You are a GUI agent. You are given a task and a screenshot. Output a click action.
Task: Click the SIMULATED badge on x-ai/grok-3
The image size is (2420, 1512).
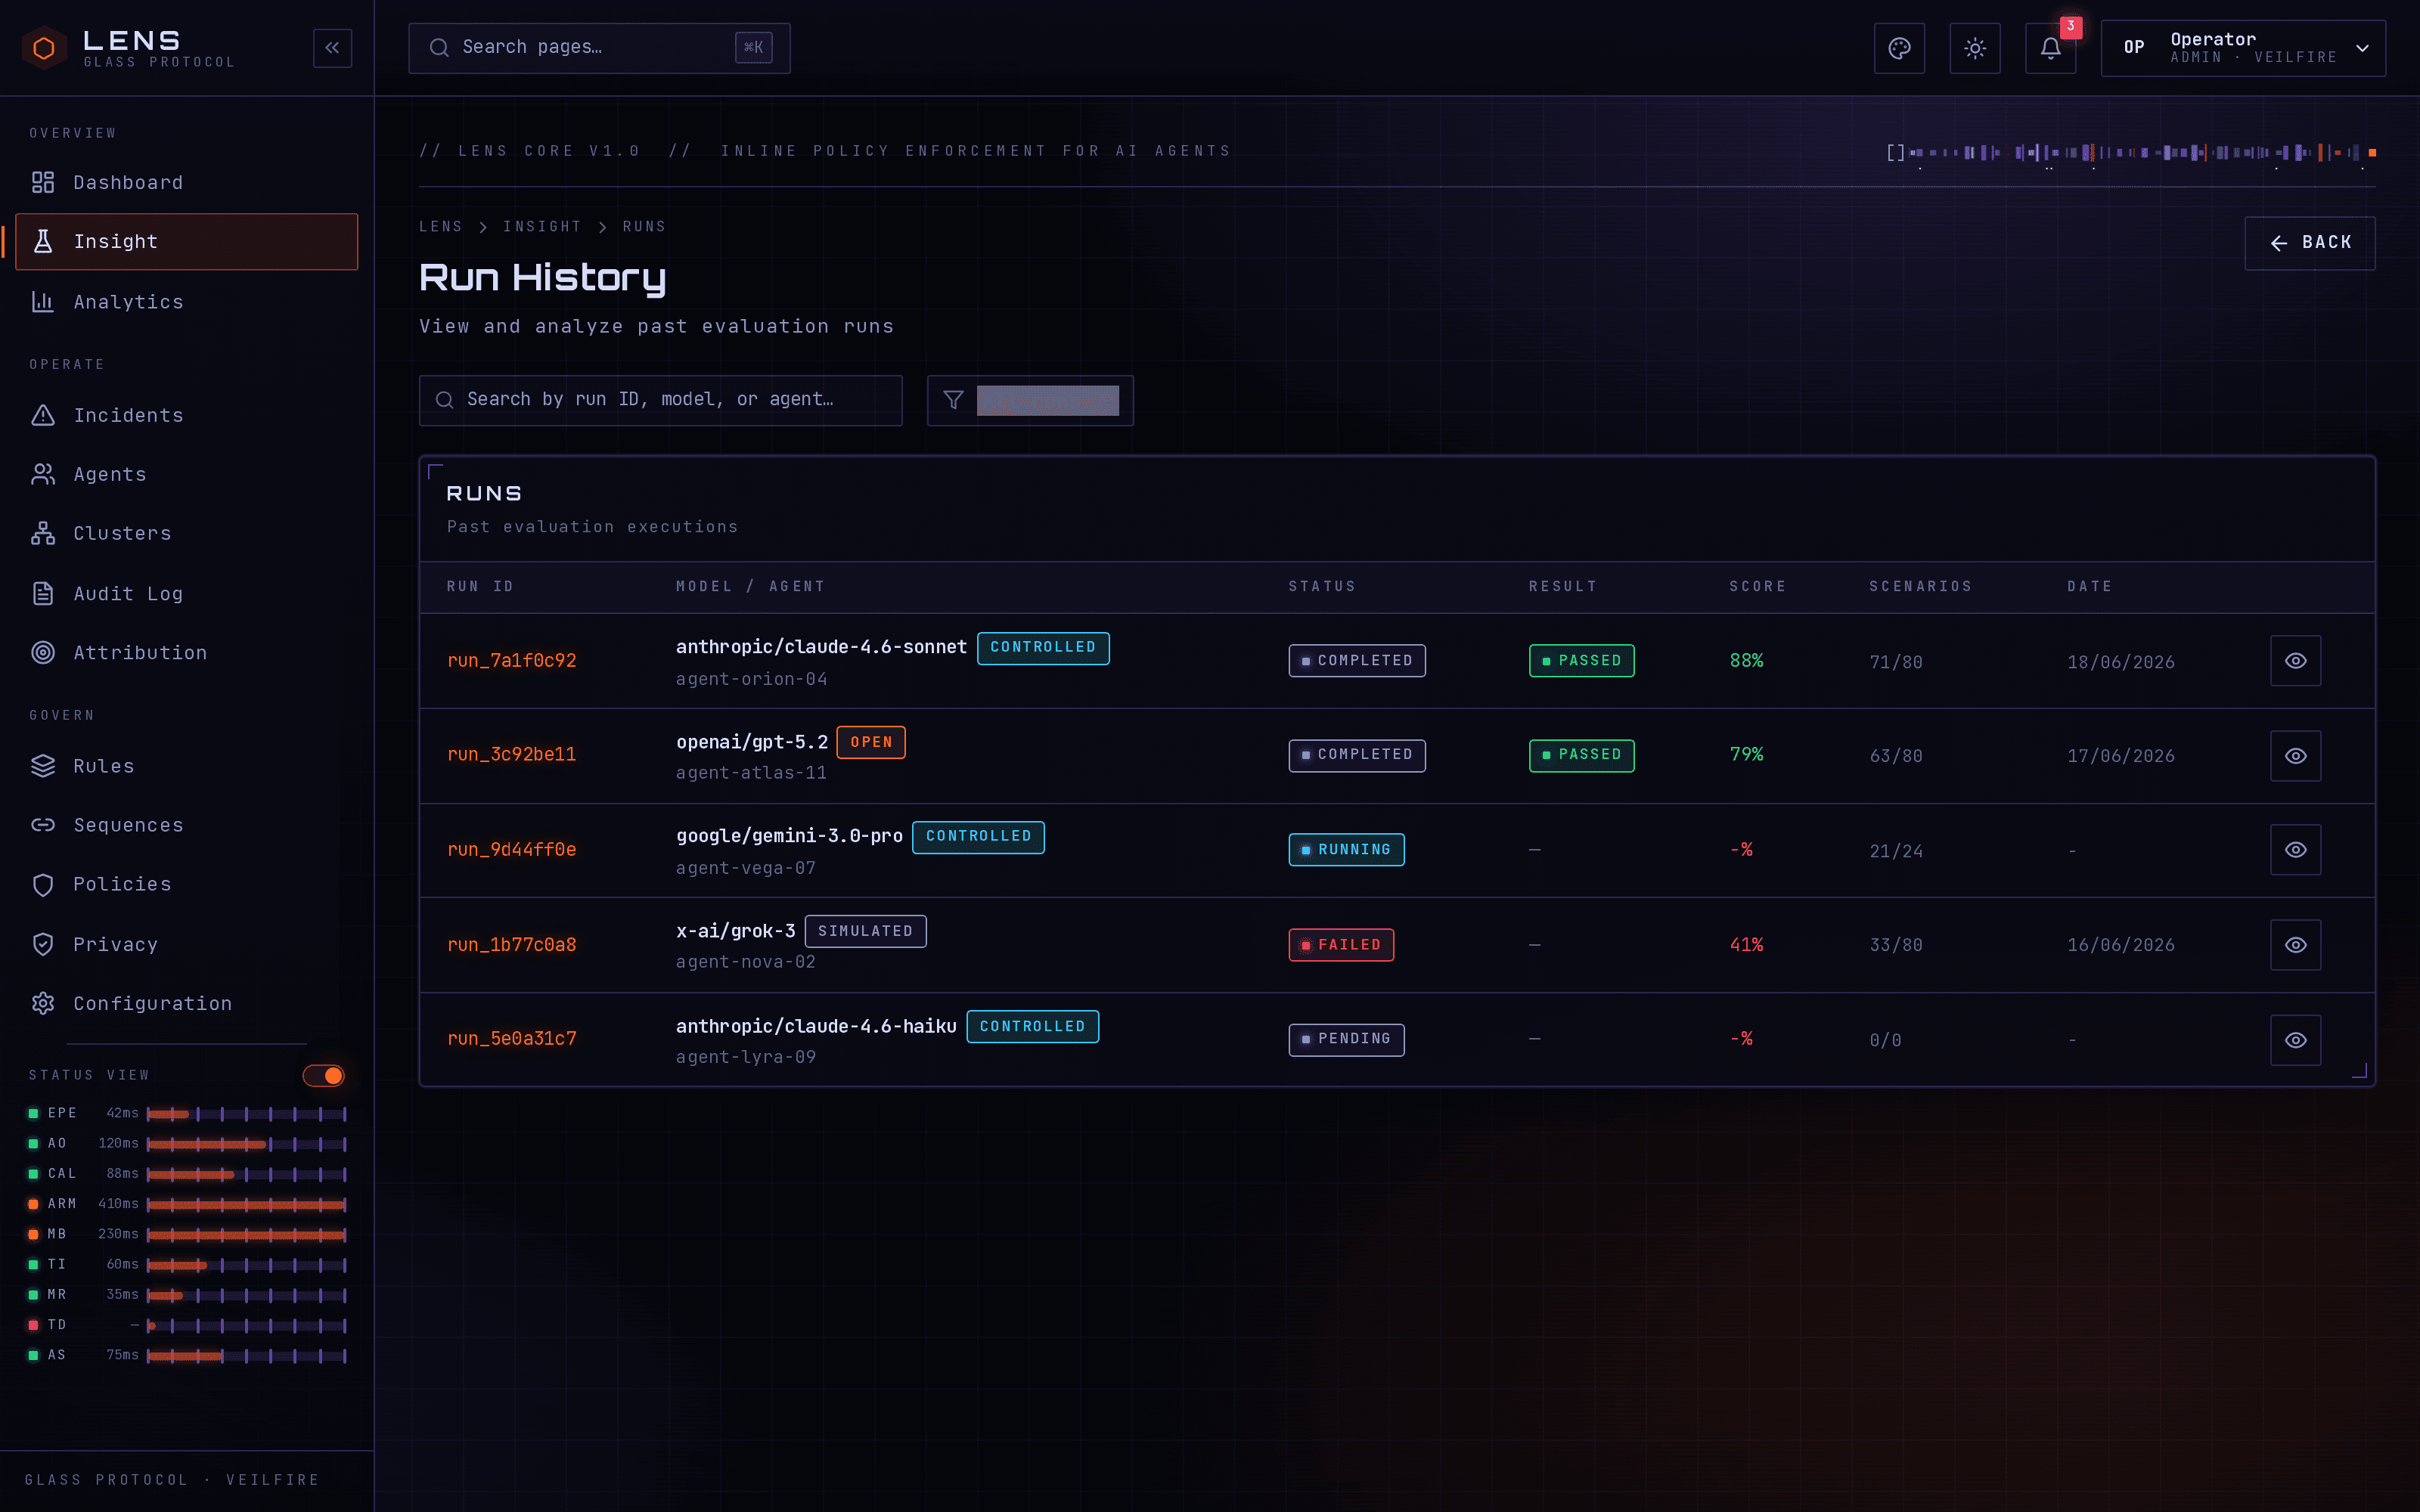865,932
